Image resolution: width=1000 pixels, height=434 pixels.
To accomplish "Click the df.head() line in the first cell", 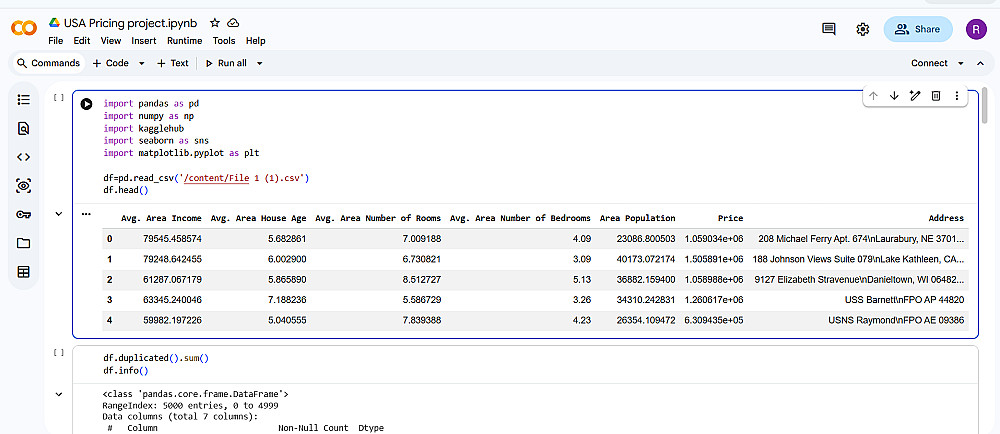I will [x=125, y=190].
